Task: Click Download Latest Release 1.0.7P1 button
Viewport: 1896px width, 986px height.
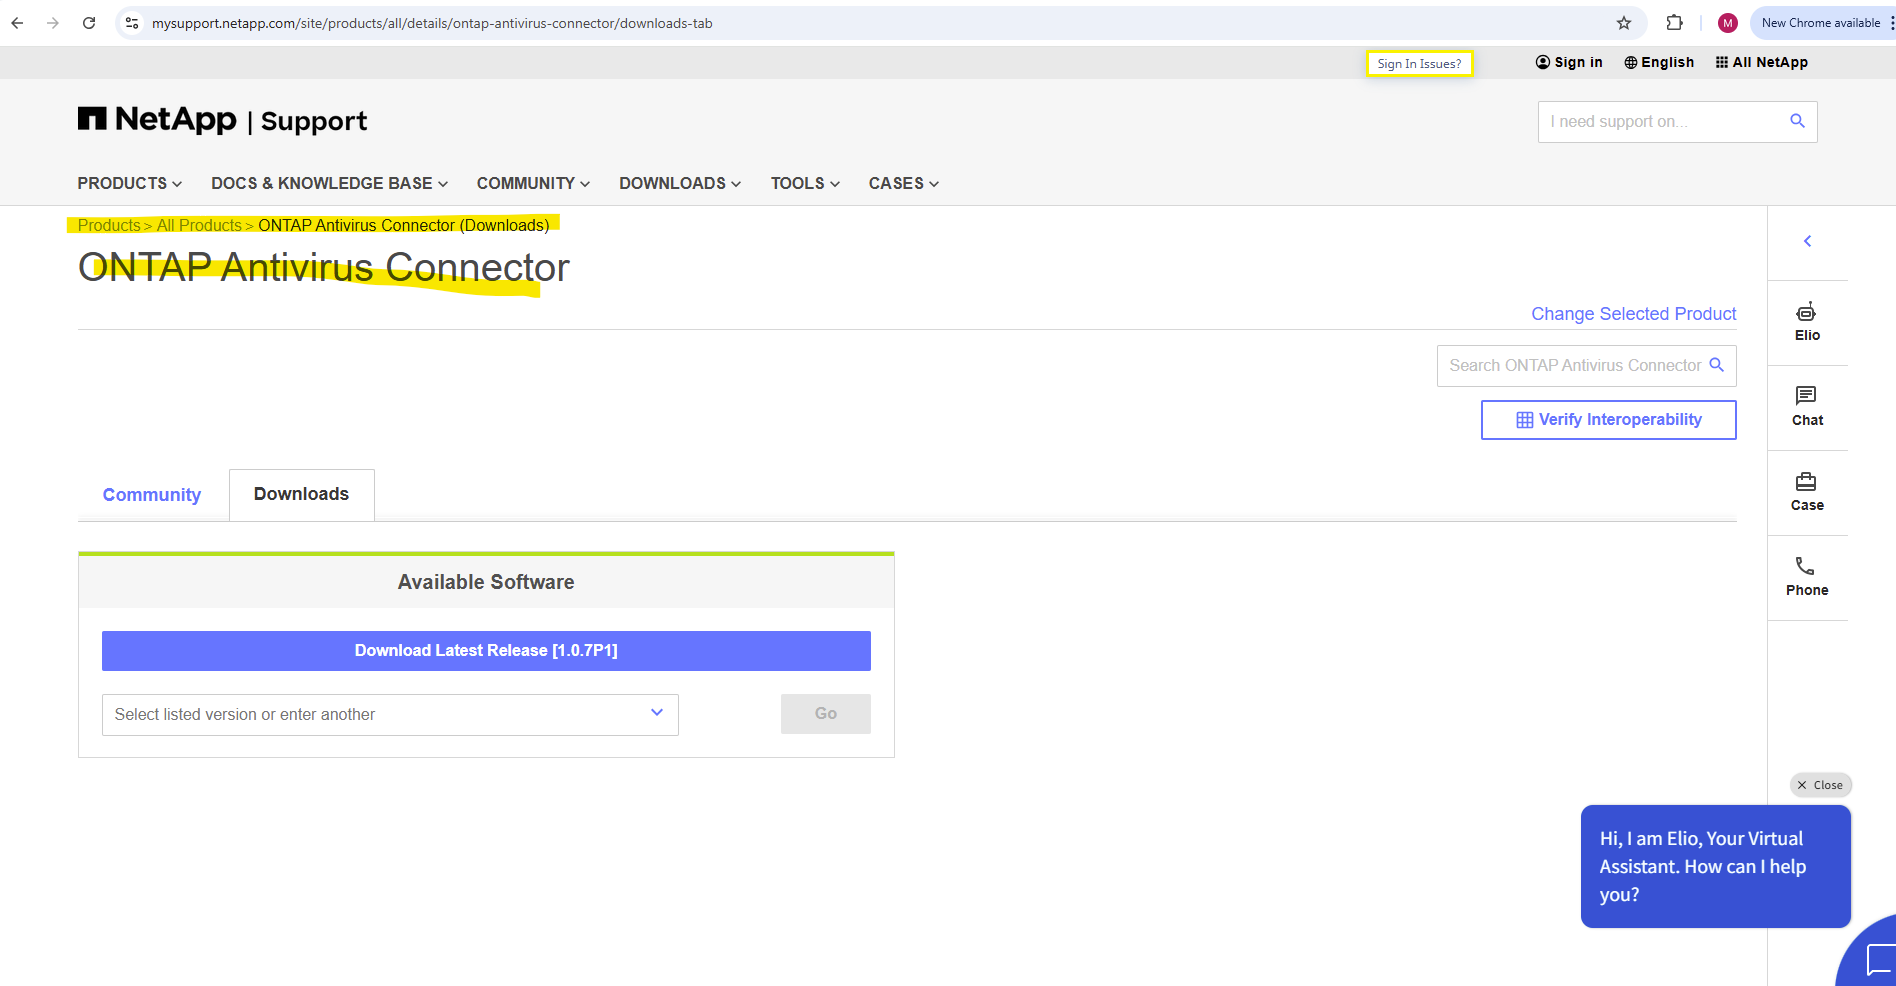Action: 486,651
